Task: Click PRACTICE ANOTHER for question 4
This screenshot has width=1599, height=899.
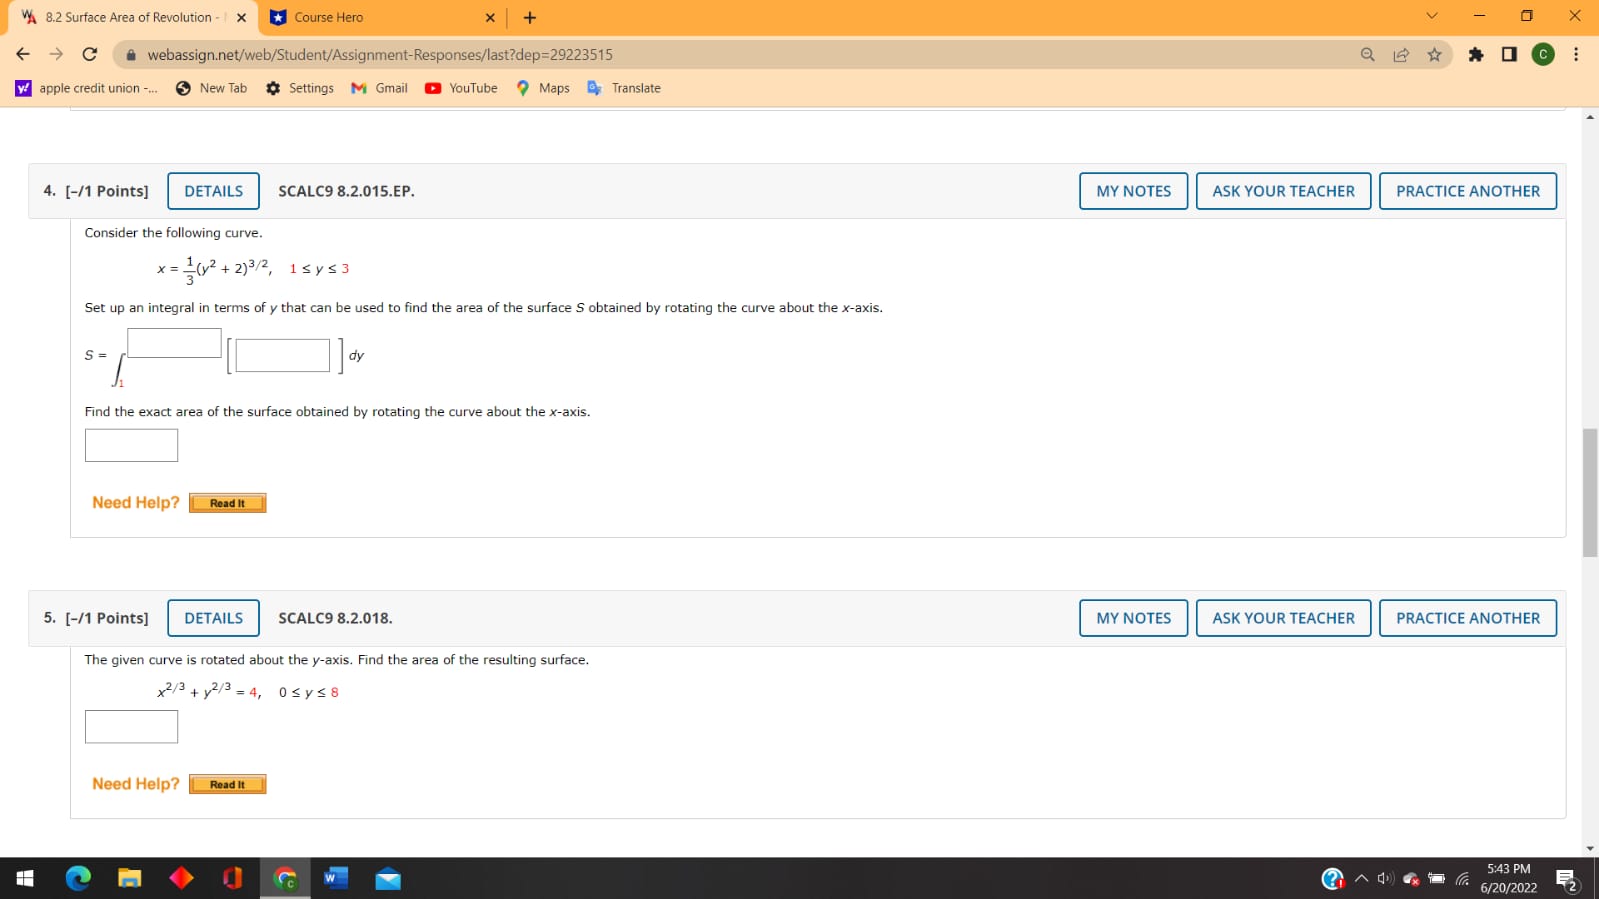Action: tap(1468, 191)
